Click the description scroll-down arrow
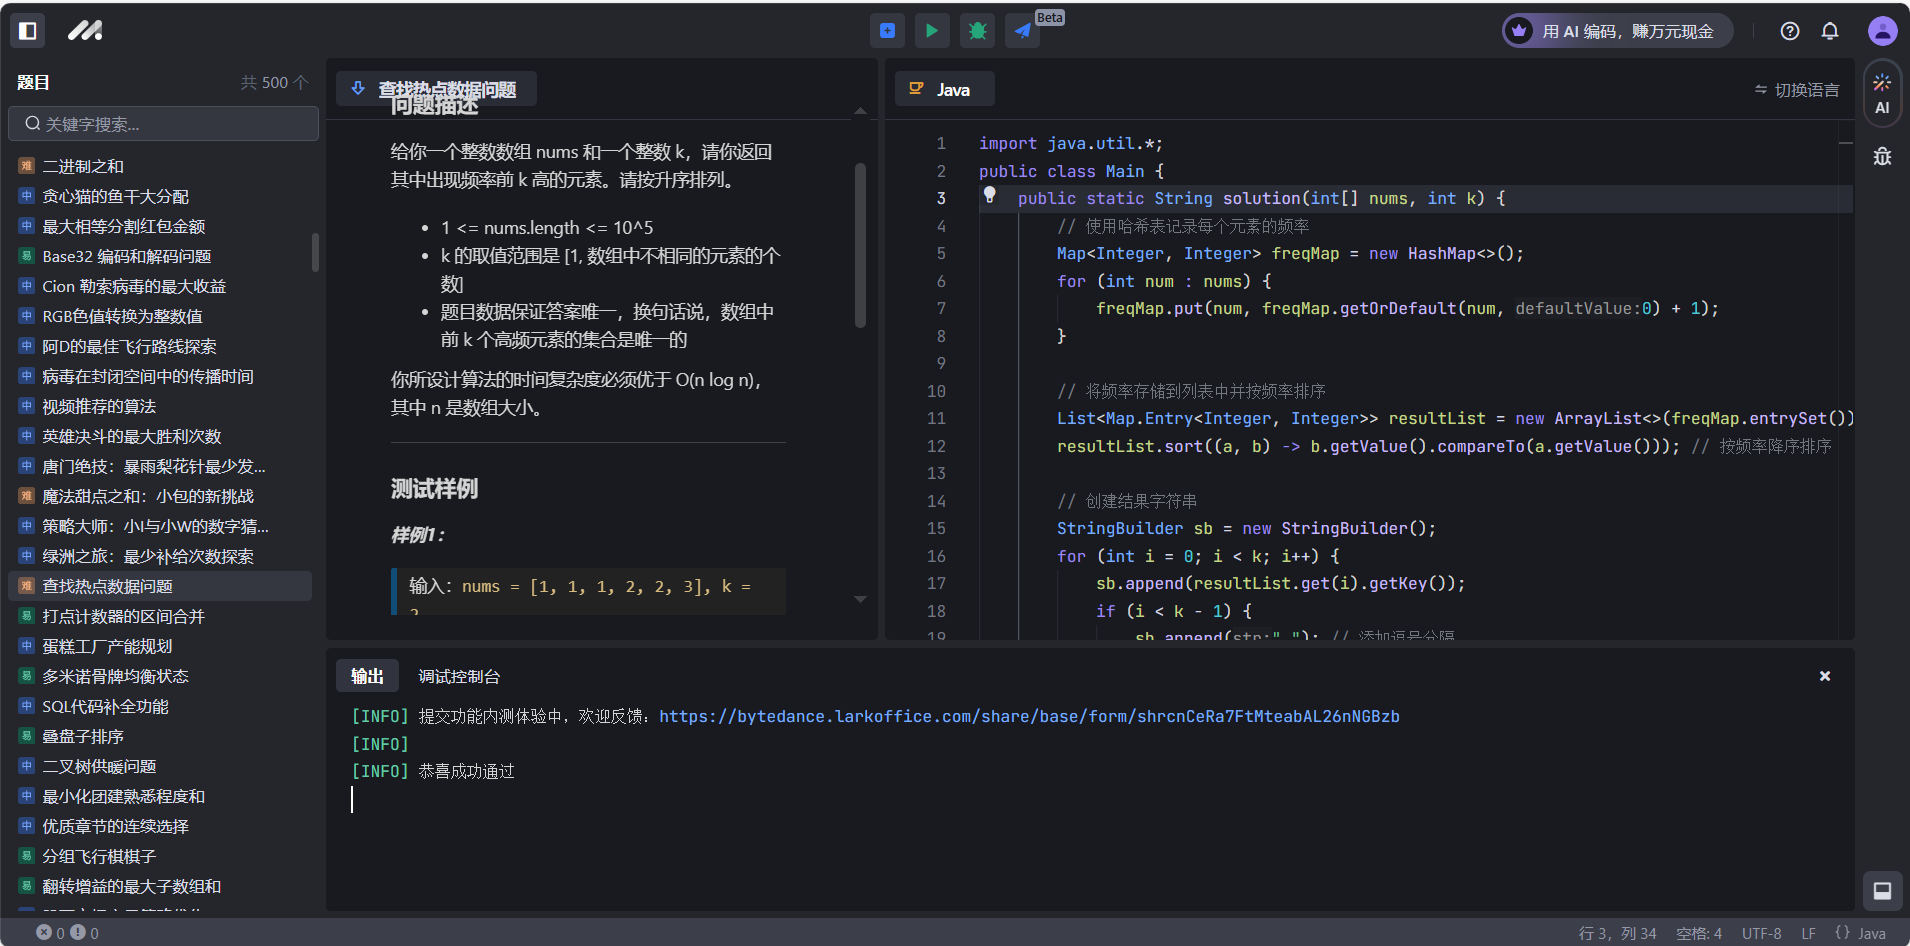The image size is (1910, 946). pyautogui.click(x=860, y=599)
